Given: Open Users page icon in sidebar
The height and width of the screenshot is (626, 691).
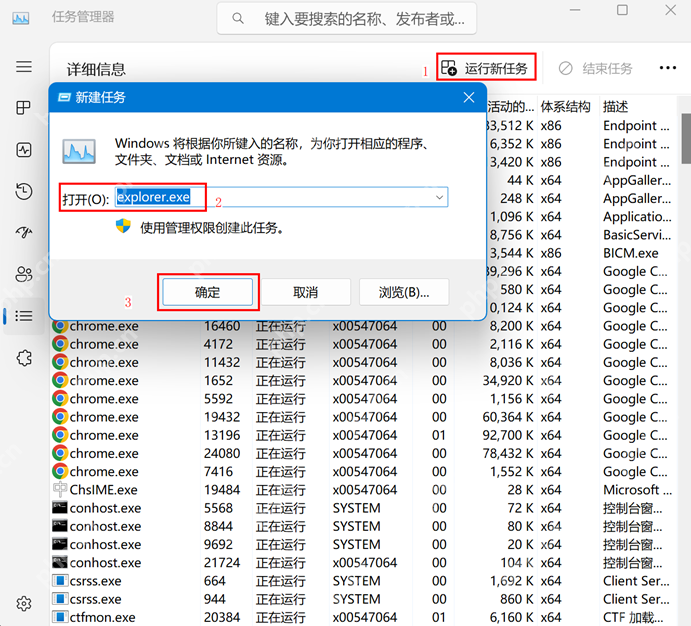Looking at the screenshot, I should 24,274.
